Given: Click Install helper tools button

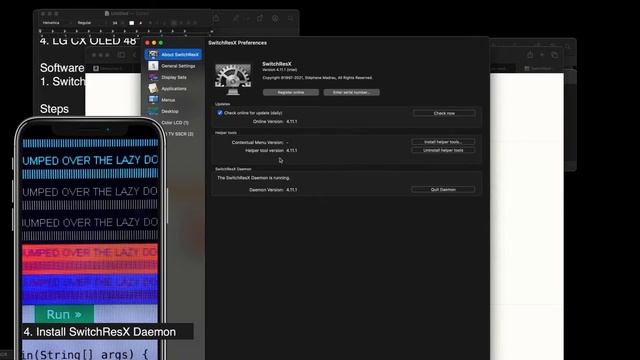Looking at the screenshot, I should coord(443,142).
